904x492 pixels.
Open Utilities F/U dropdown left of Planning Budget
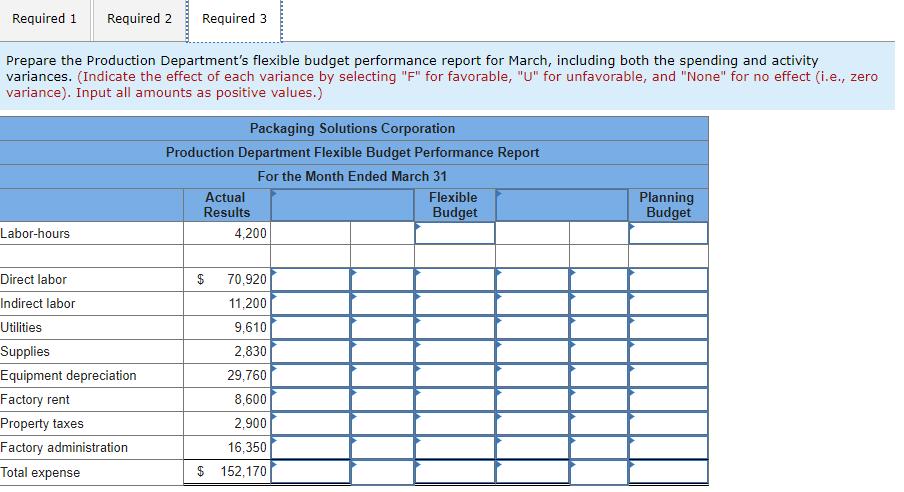(599, 328)
